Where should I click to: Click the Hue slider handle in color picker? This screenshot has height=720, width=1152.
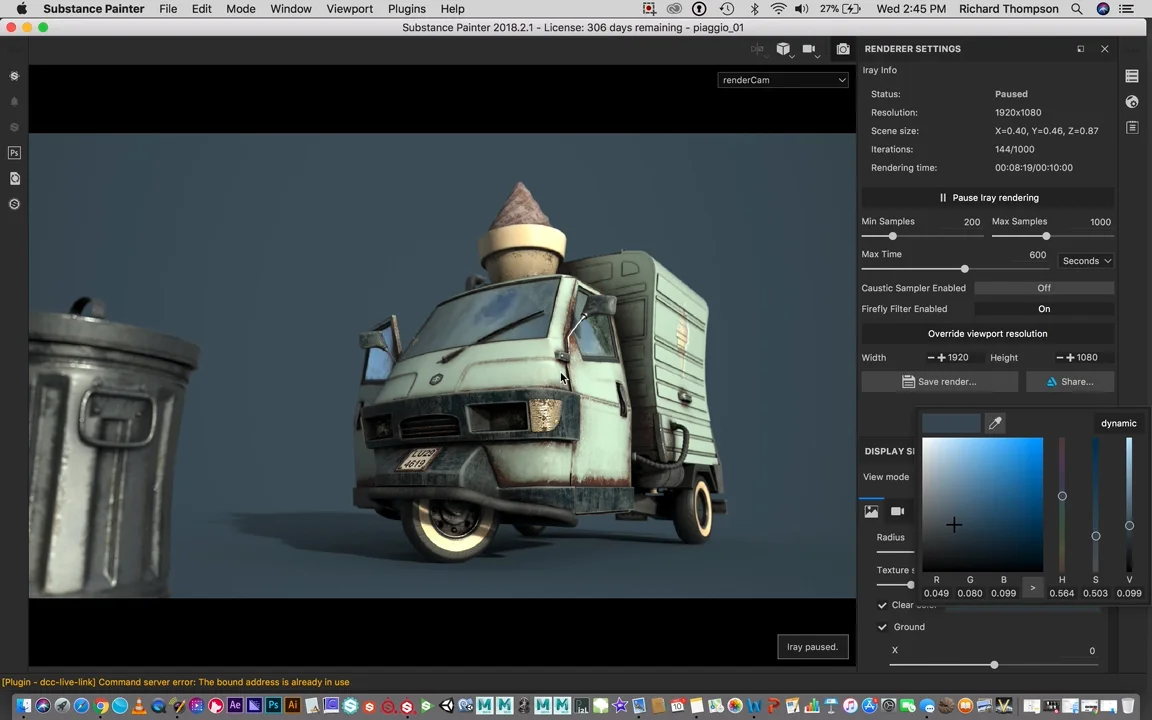click(1062, 497)
